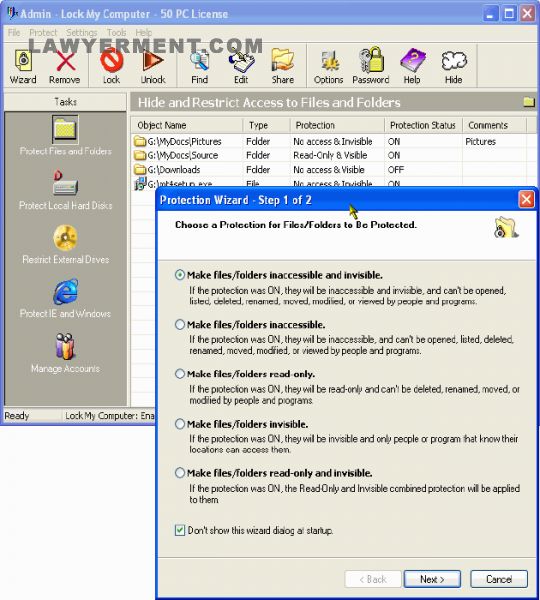Open Options from the toolbar
This screenshot has width=540, height=600.
click(x=328, y=67)
